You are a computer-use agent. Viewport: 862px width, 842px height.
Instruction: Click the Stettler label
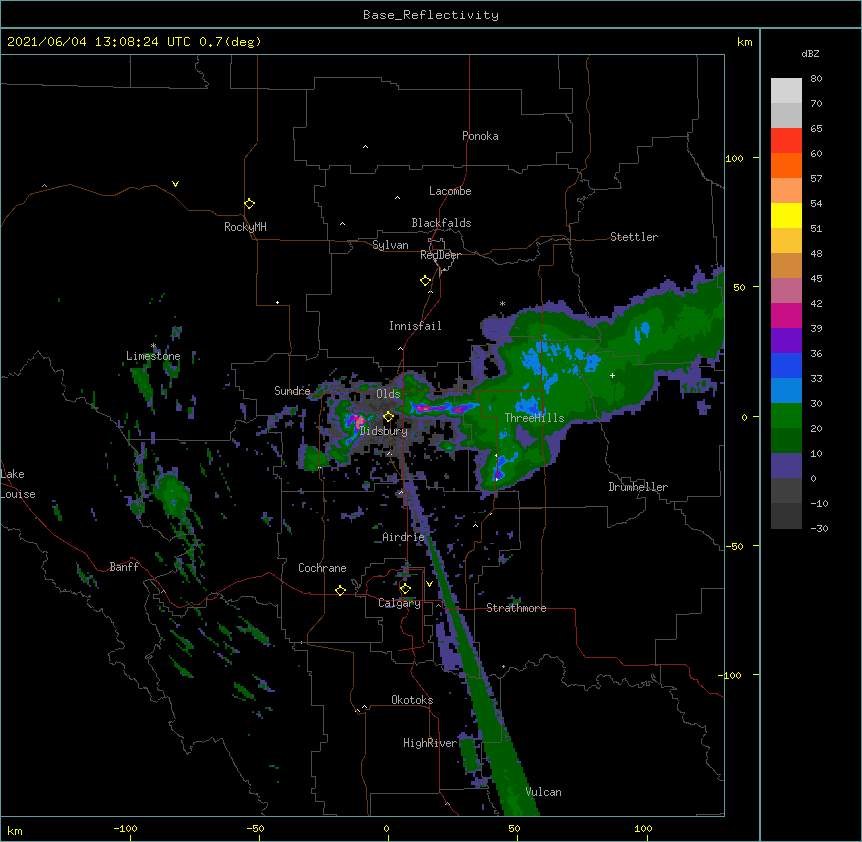(x=634, y=237)
